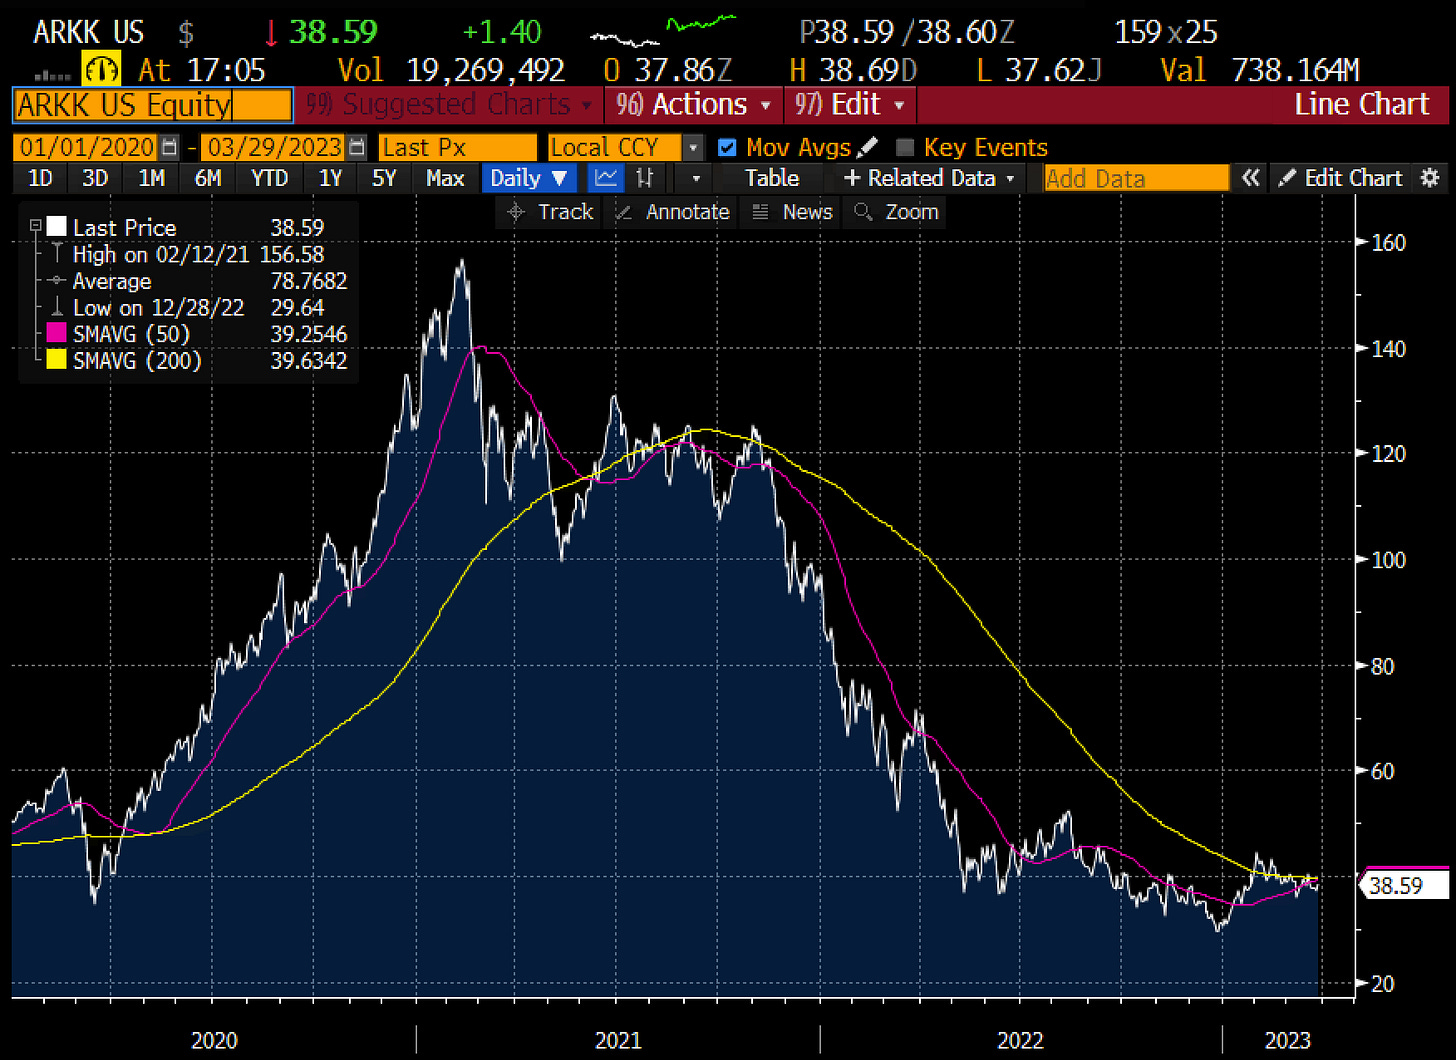The width and height of the screenshot is (1456, 1060).
Task: Open the 96) Actions menu
Action: pyautogui.click(x=694, y=104)
